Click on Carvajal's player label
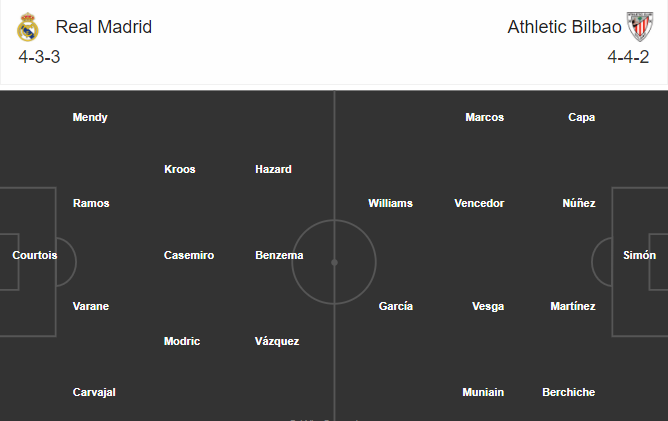 pos(94,392)
